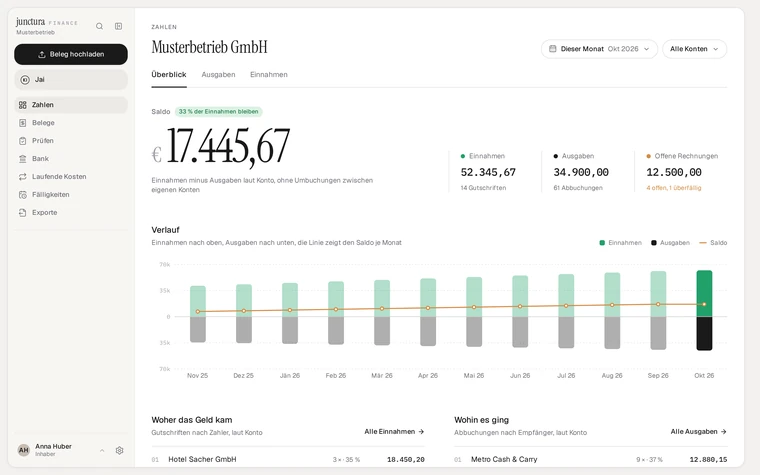
Task: Open the Dieser Monat period dropdown
Action: (x=599, y=49)
